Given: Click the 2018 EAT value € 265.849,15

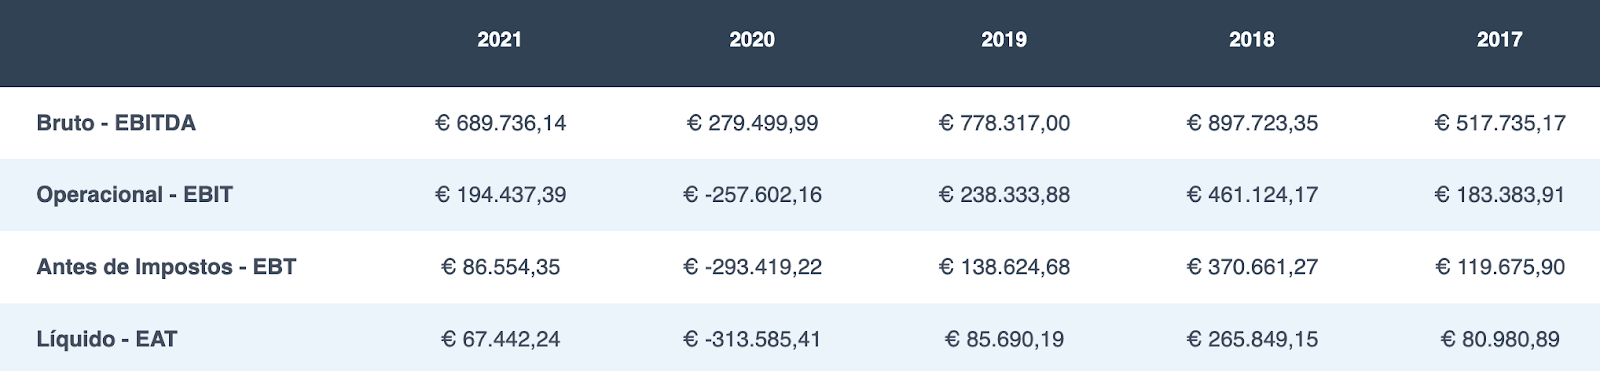Looking at the screenshot, I should tap(1252, 339).
